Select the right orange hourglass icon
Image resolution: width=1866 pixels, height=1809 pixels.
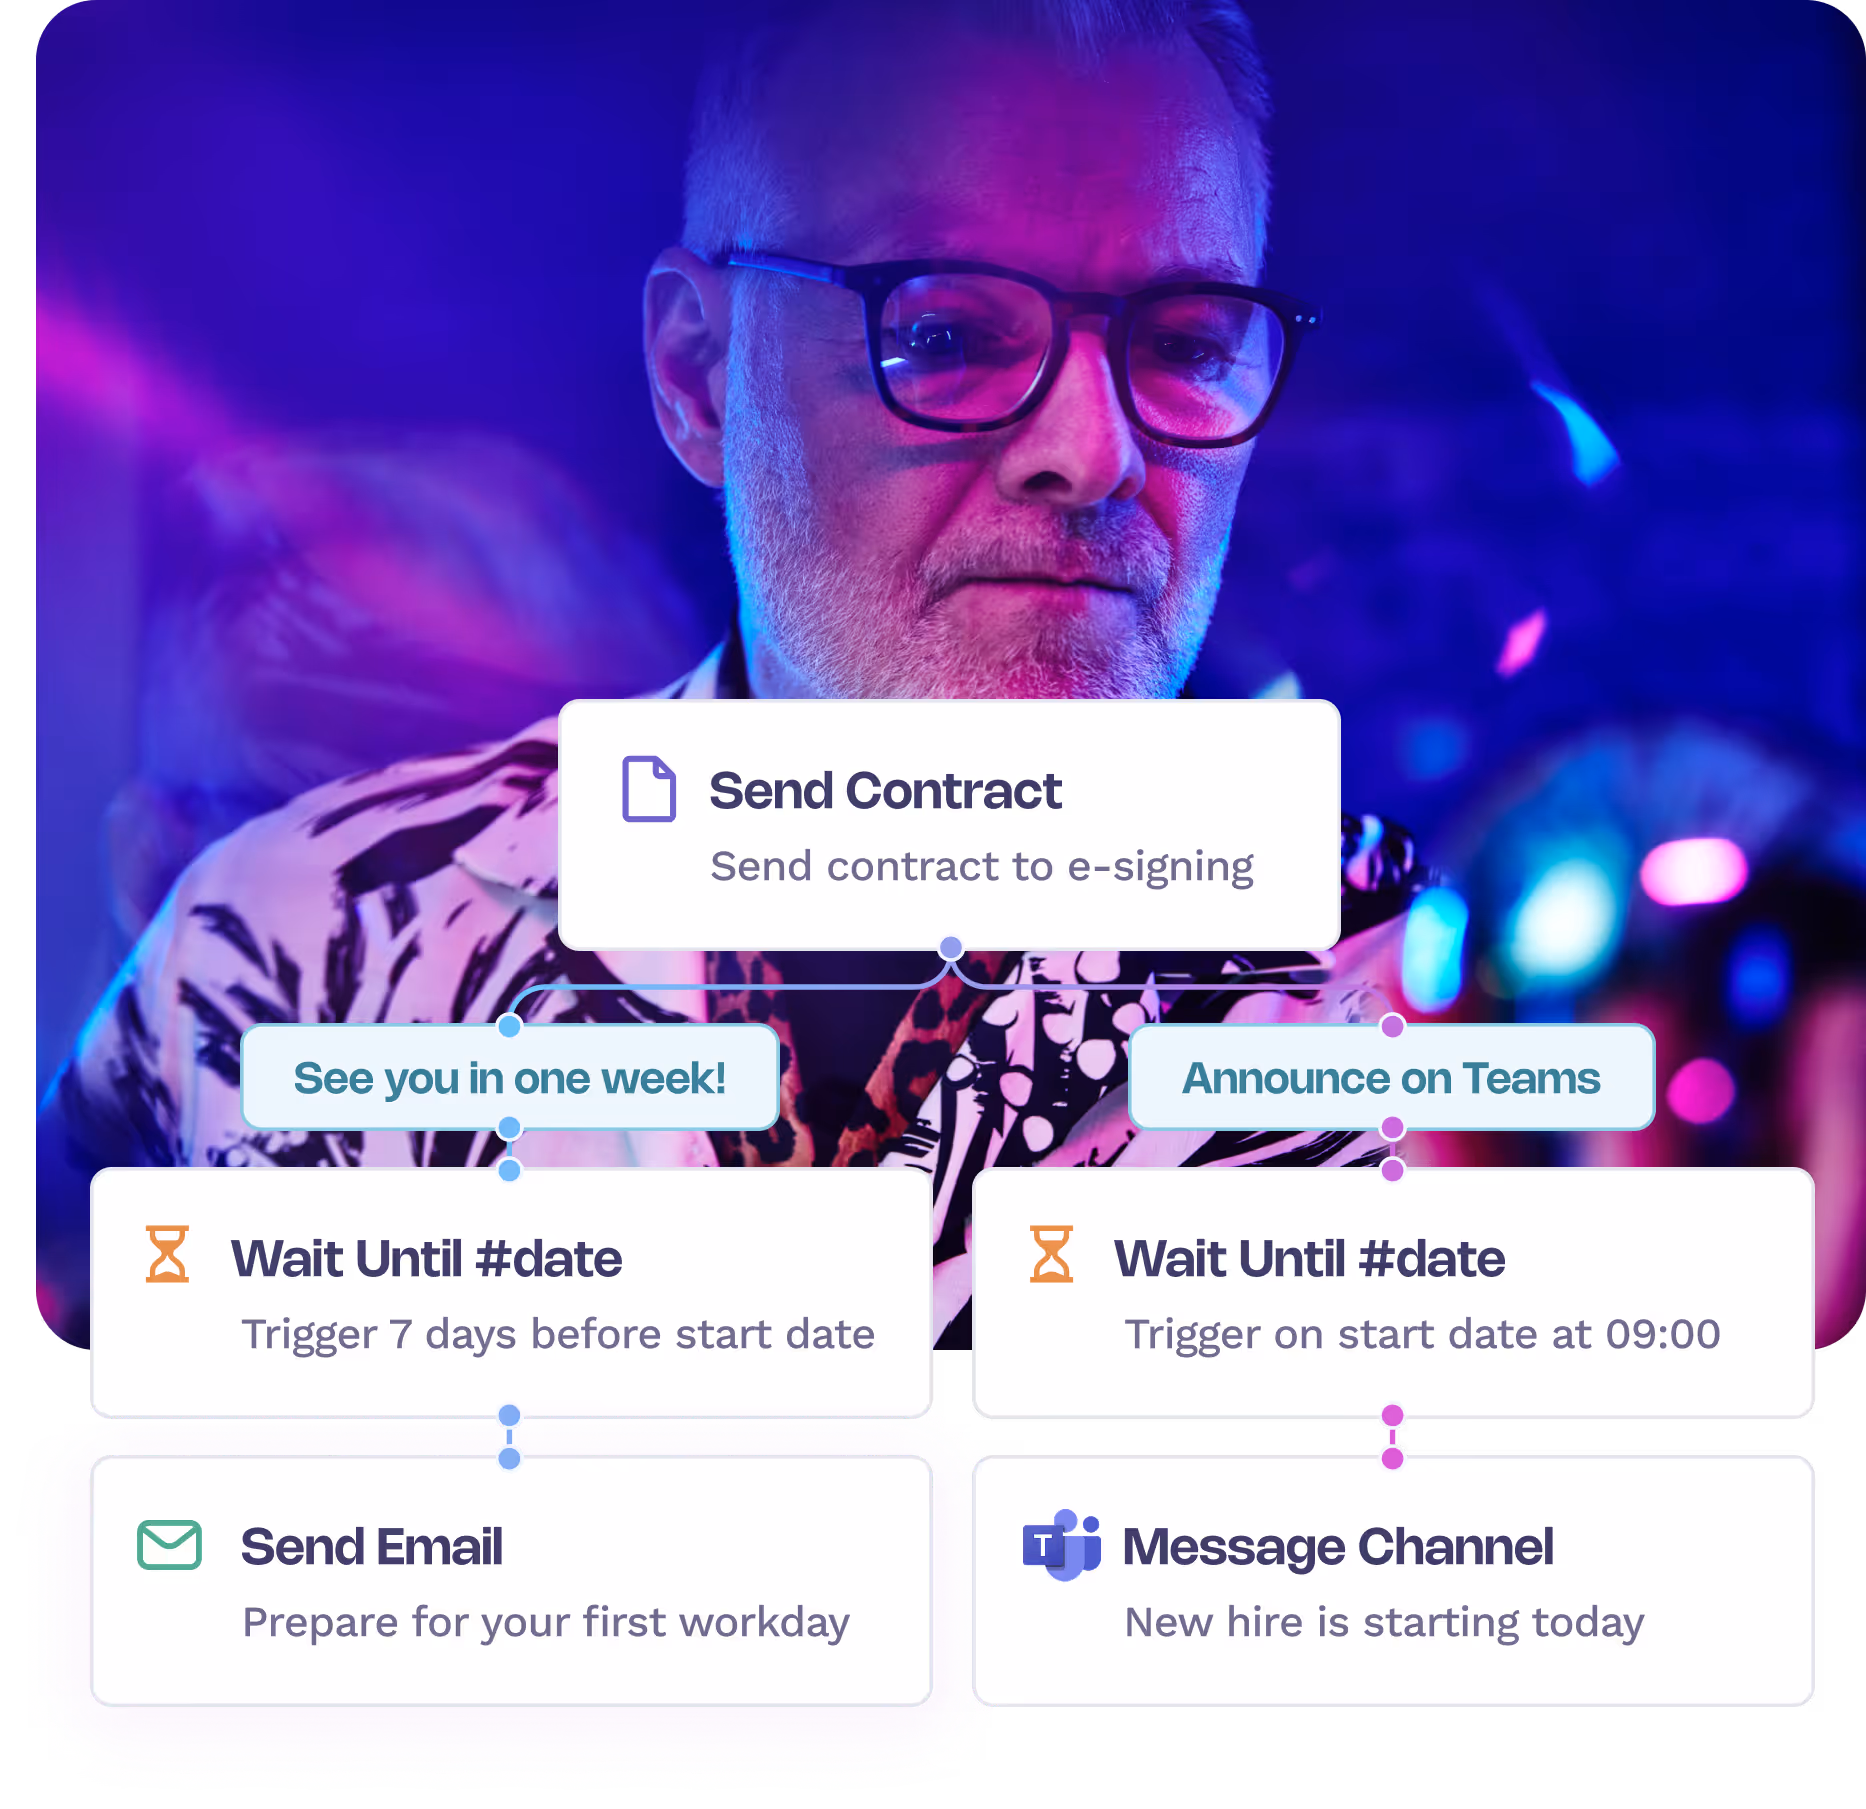point(1051,1254)
